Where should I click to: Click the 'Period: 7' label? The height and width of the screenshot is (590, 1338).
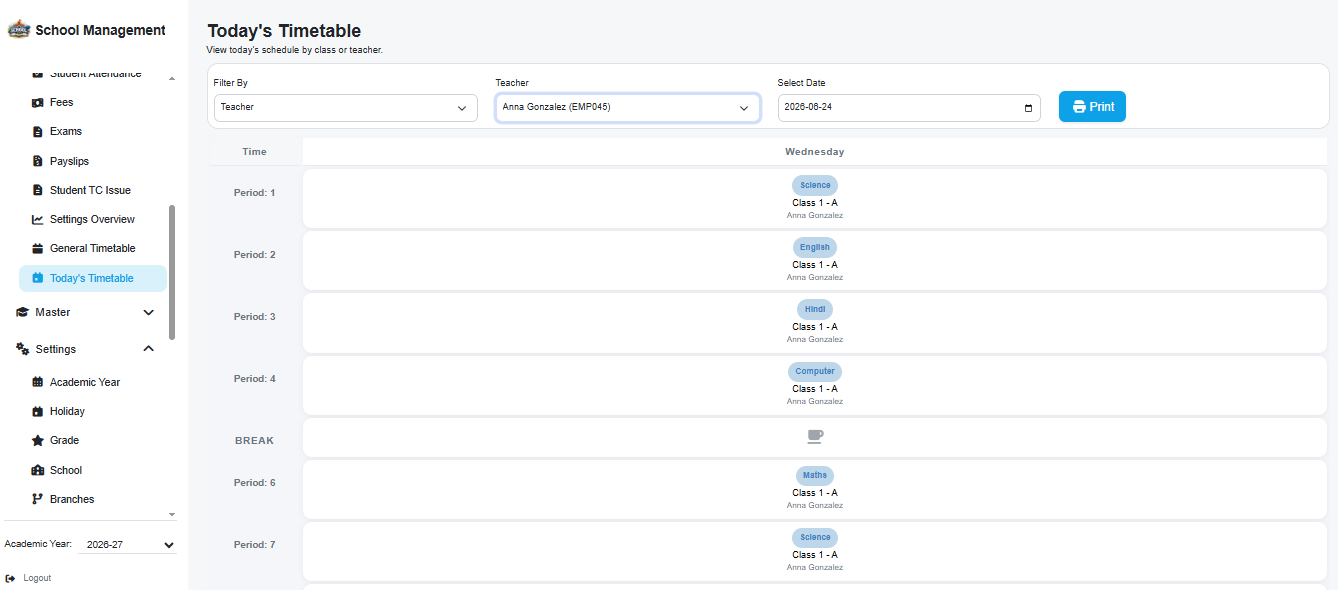coord(255,545)
